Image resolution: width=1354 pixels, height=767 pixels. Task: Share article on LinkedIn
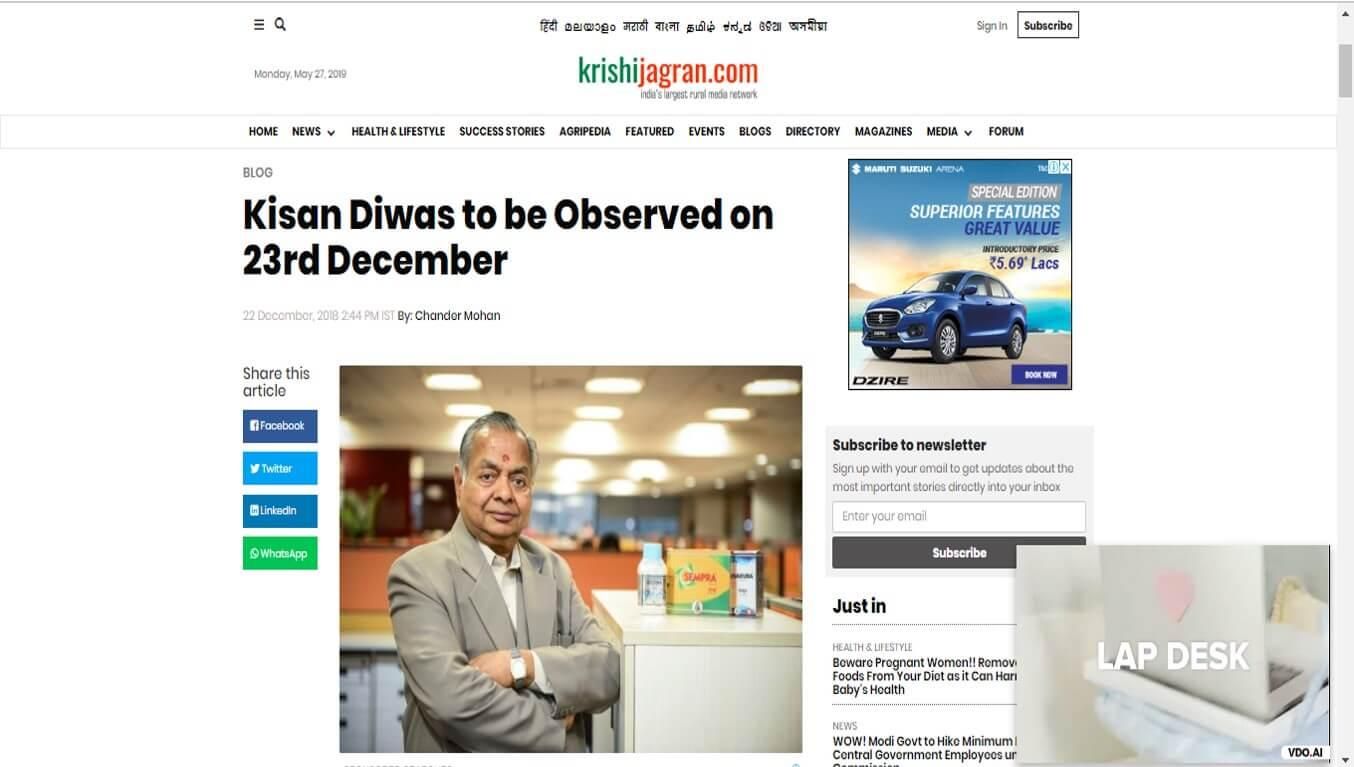(280, 511)
